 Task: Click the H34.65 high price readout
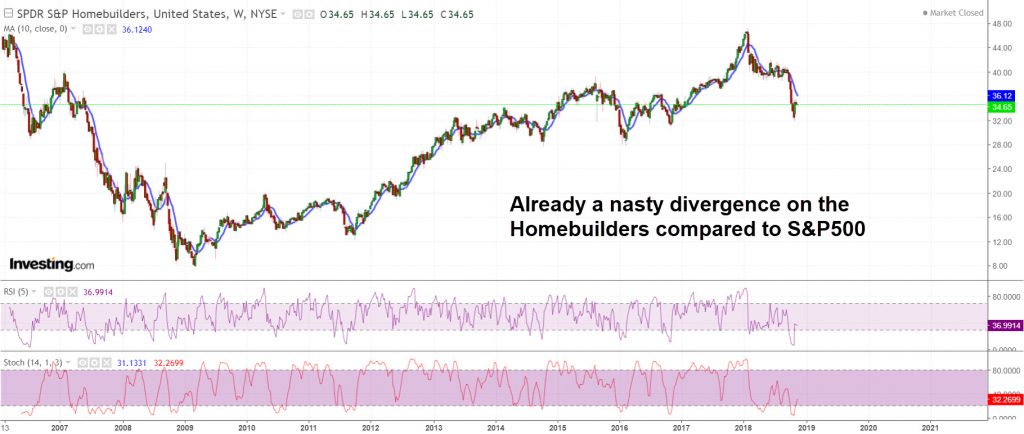(378, 14)
